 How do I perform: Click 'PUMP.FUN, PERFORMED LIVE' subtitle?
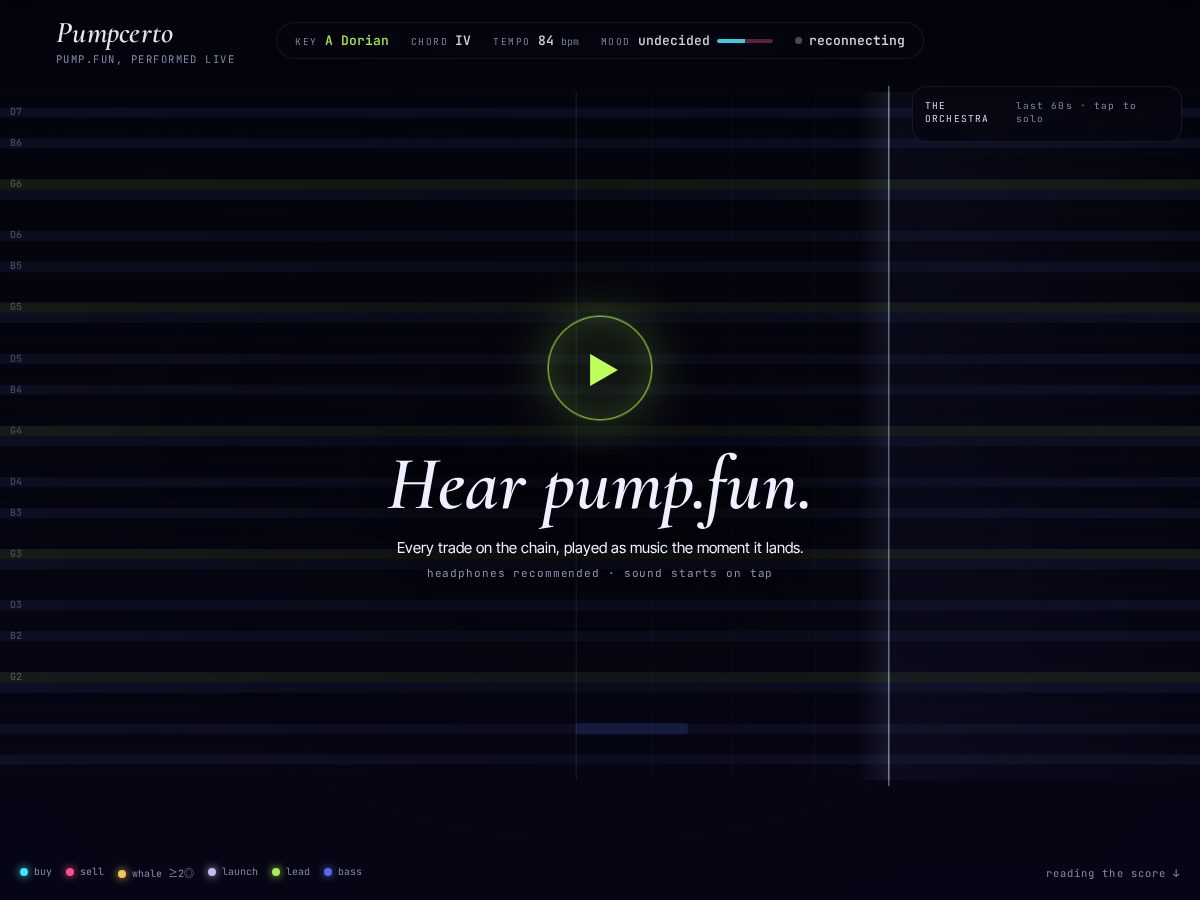[x=146, y=60]
